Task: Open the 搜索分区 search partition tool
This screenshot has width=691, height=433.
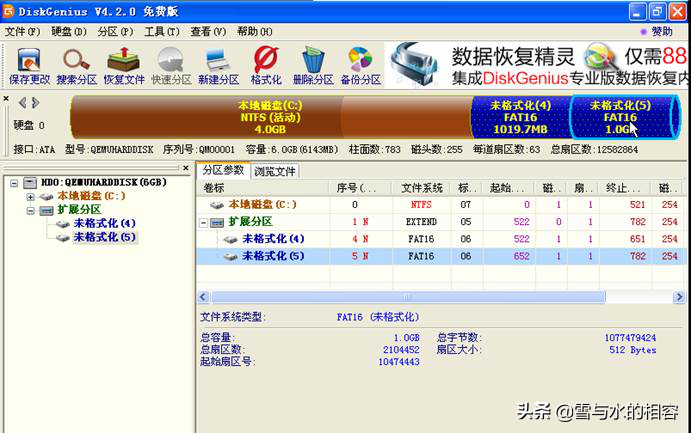Action: tap(77, 66)
